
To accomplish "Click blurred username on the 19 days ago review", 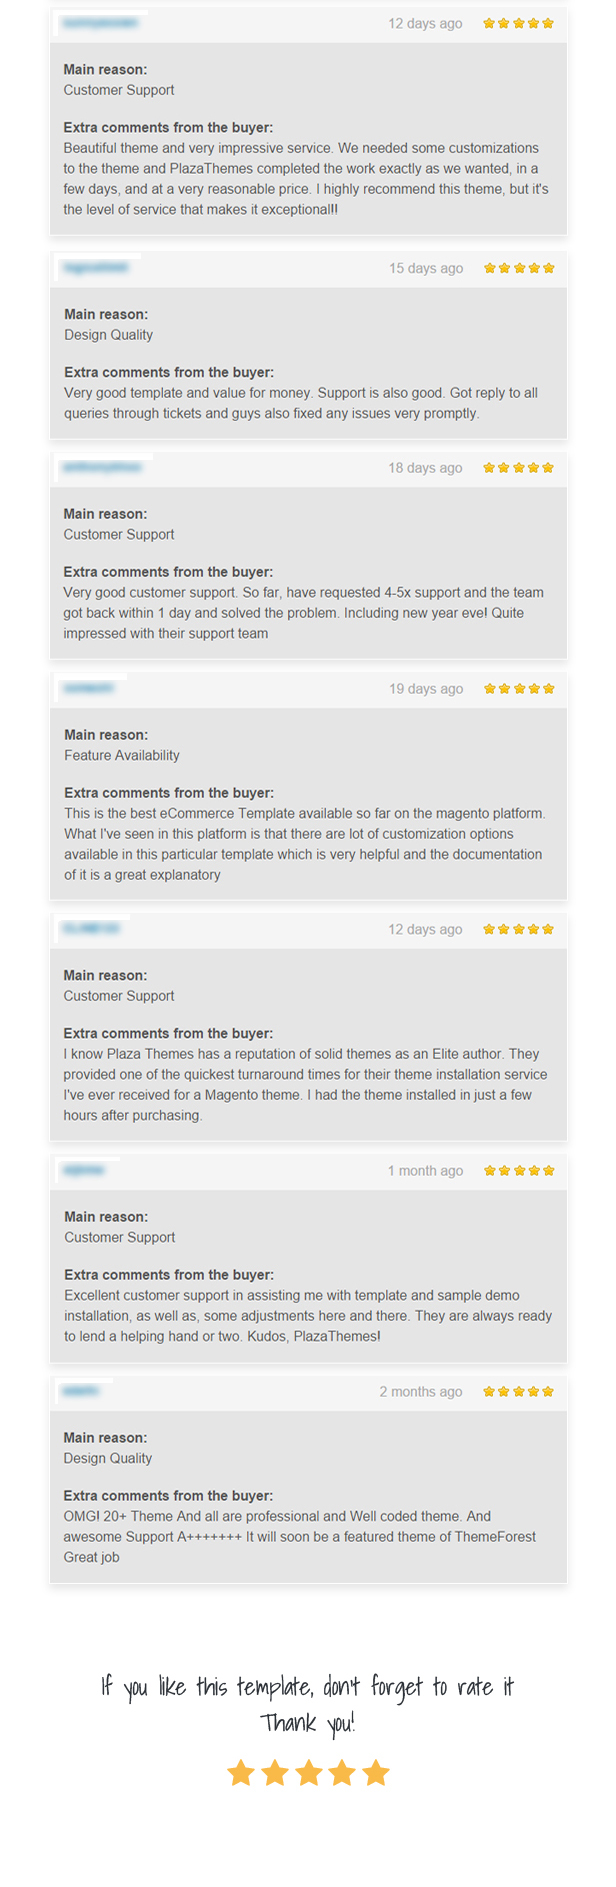I will (89, 688).
